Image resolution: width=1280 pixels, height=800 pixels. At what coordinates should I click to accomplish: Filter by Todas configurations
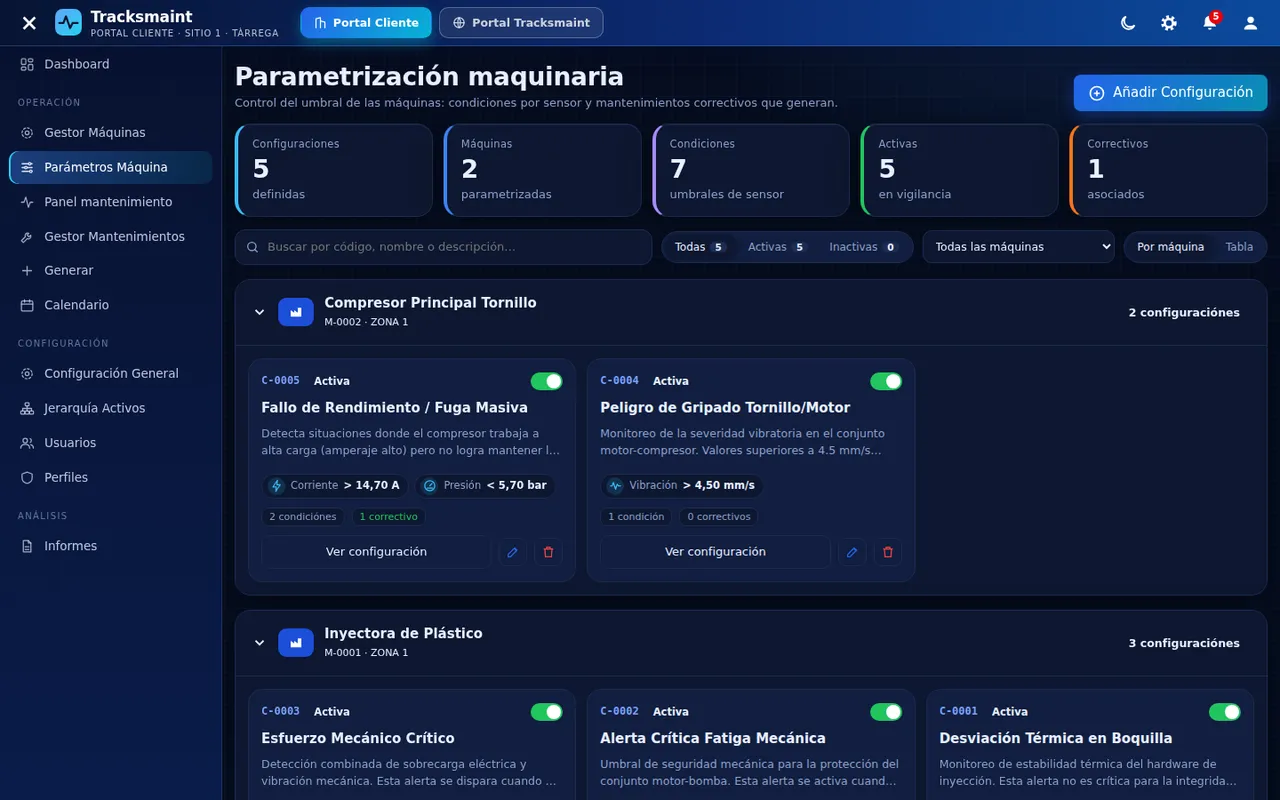coord(700,247)
